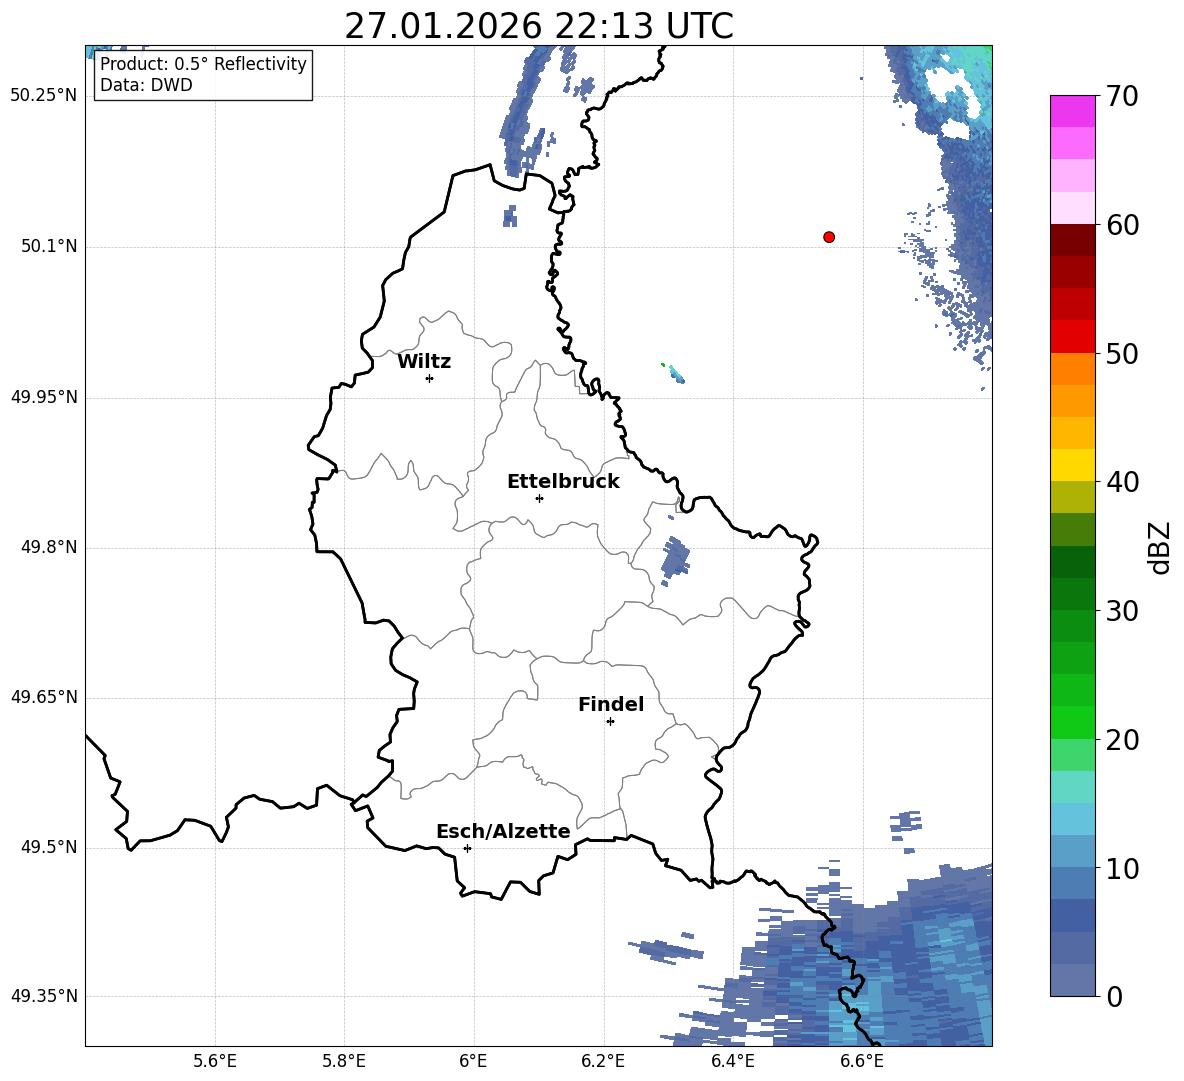The height and width of the screenshot is (1081, 1184).
Task: Click the 5.6°E longitude label
Action: coord(215,1061)
